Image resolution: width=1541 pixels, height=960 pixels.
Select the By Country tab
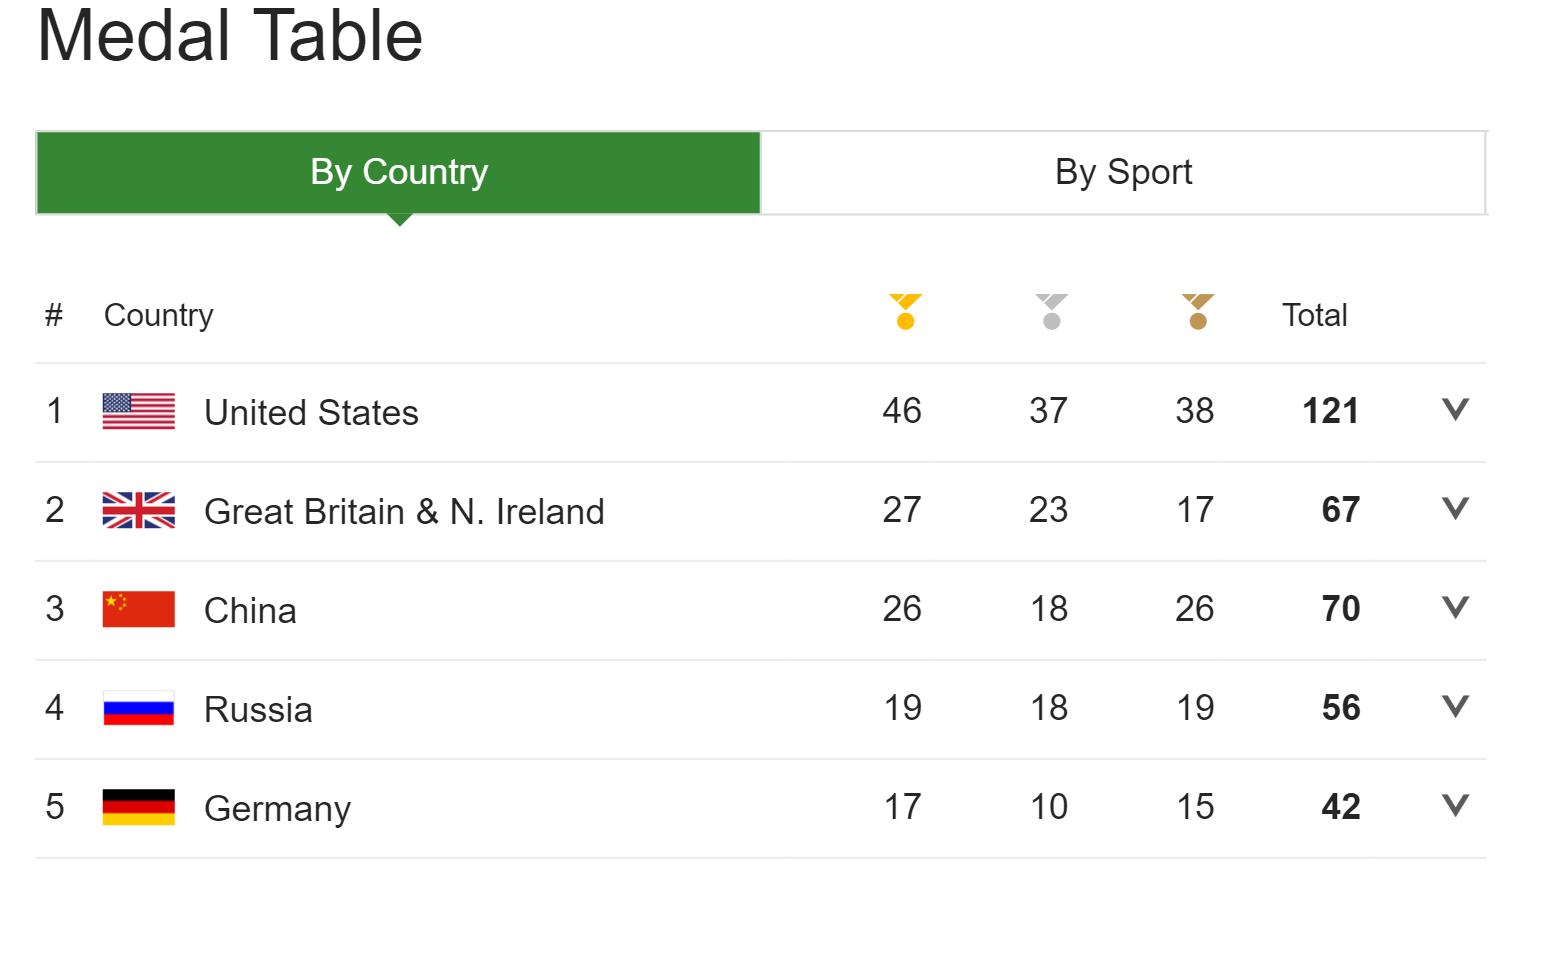click(x=399, y=172)
